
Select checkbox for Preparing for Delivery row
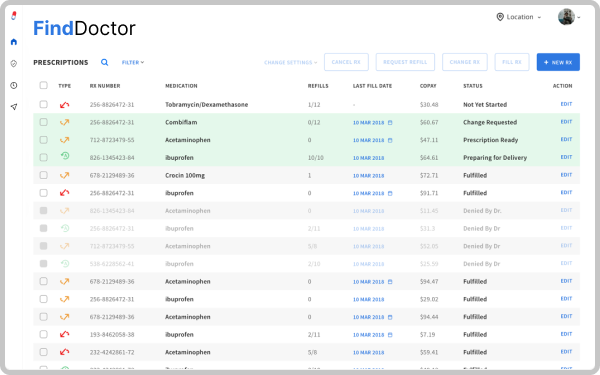tap(44, 157)
